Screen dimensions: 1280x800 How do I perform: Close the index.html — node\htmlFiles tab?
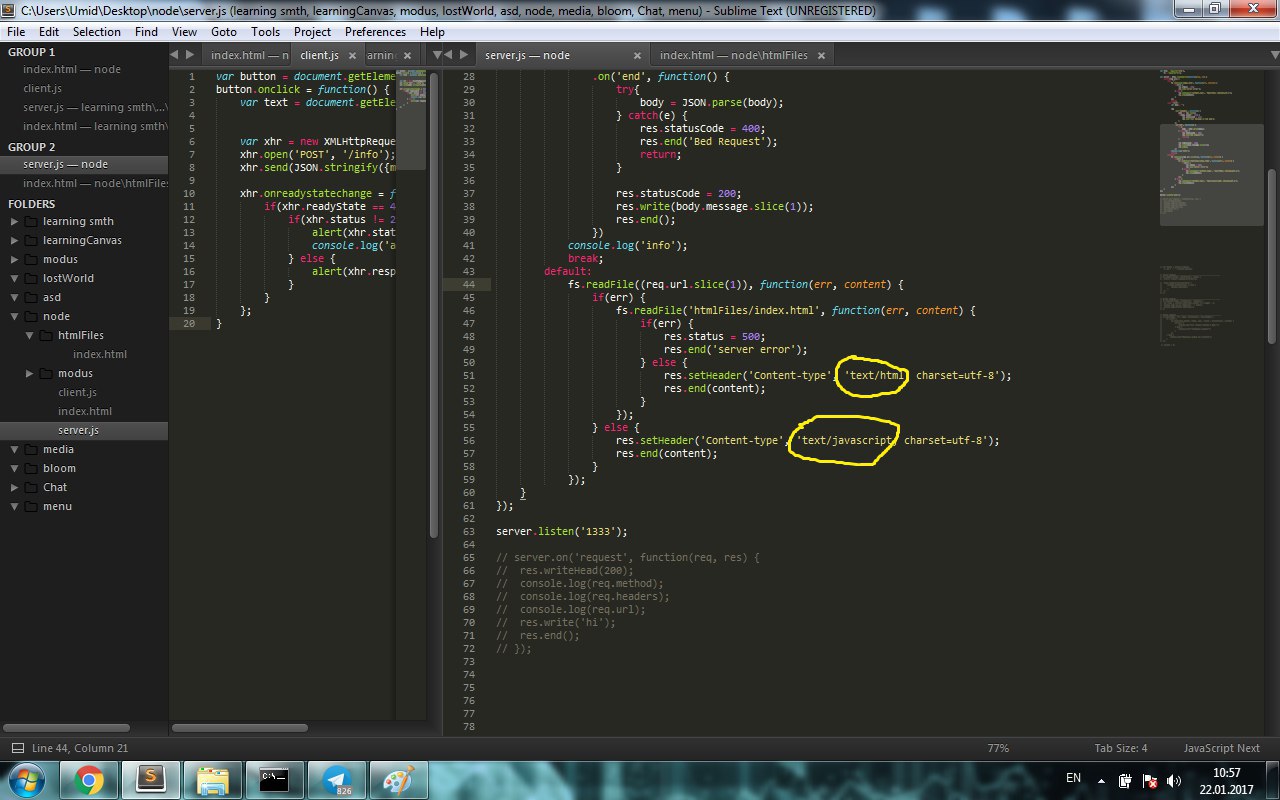point(822,55)
